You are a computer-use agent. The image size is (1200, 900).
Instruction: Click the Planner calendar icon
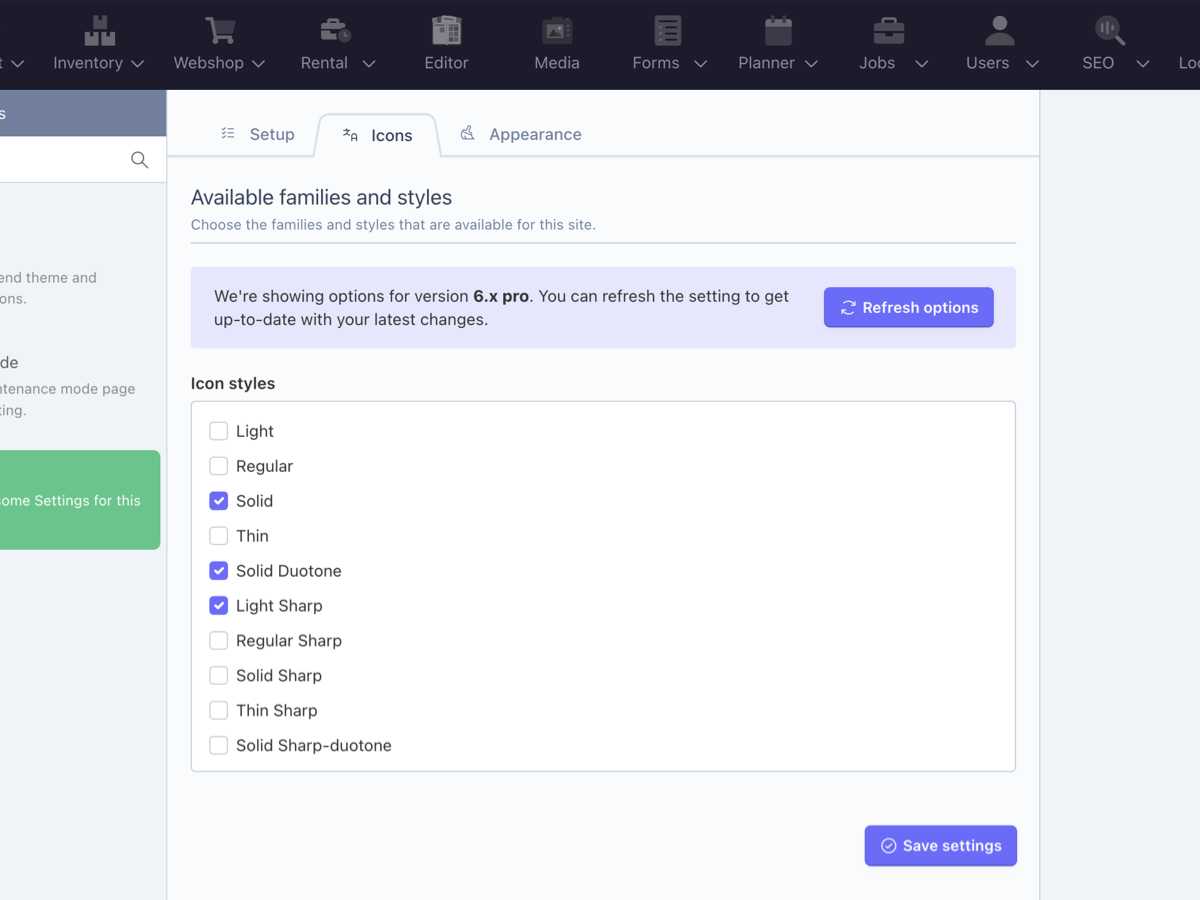click(778, 30)
